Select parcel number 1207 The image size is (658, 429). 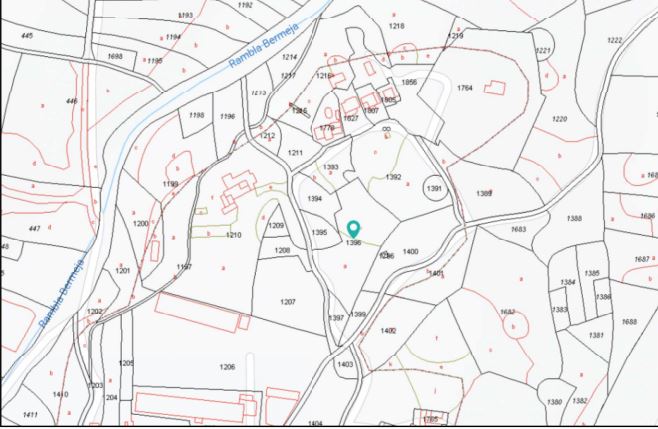point(288,301)
